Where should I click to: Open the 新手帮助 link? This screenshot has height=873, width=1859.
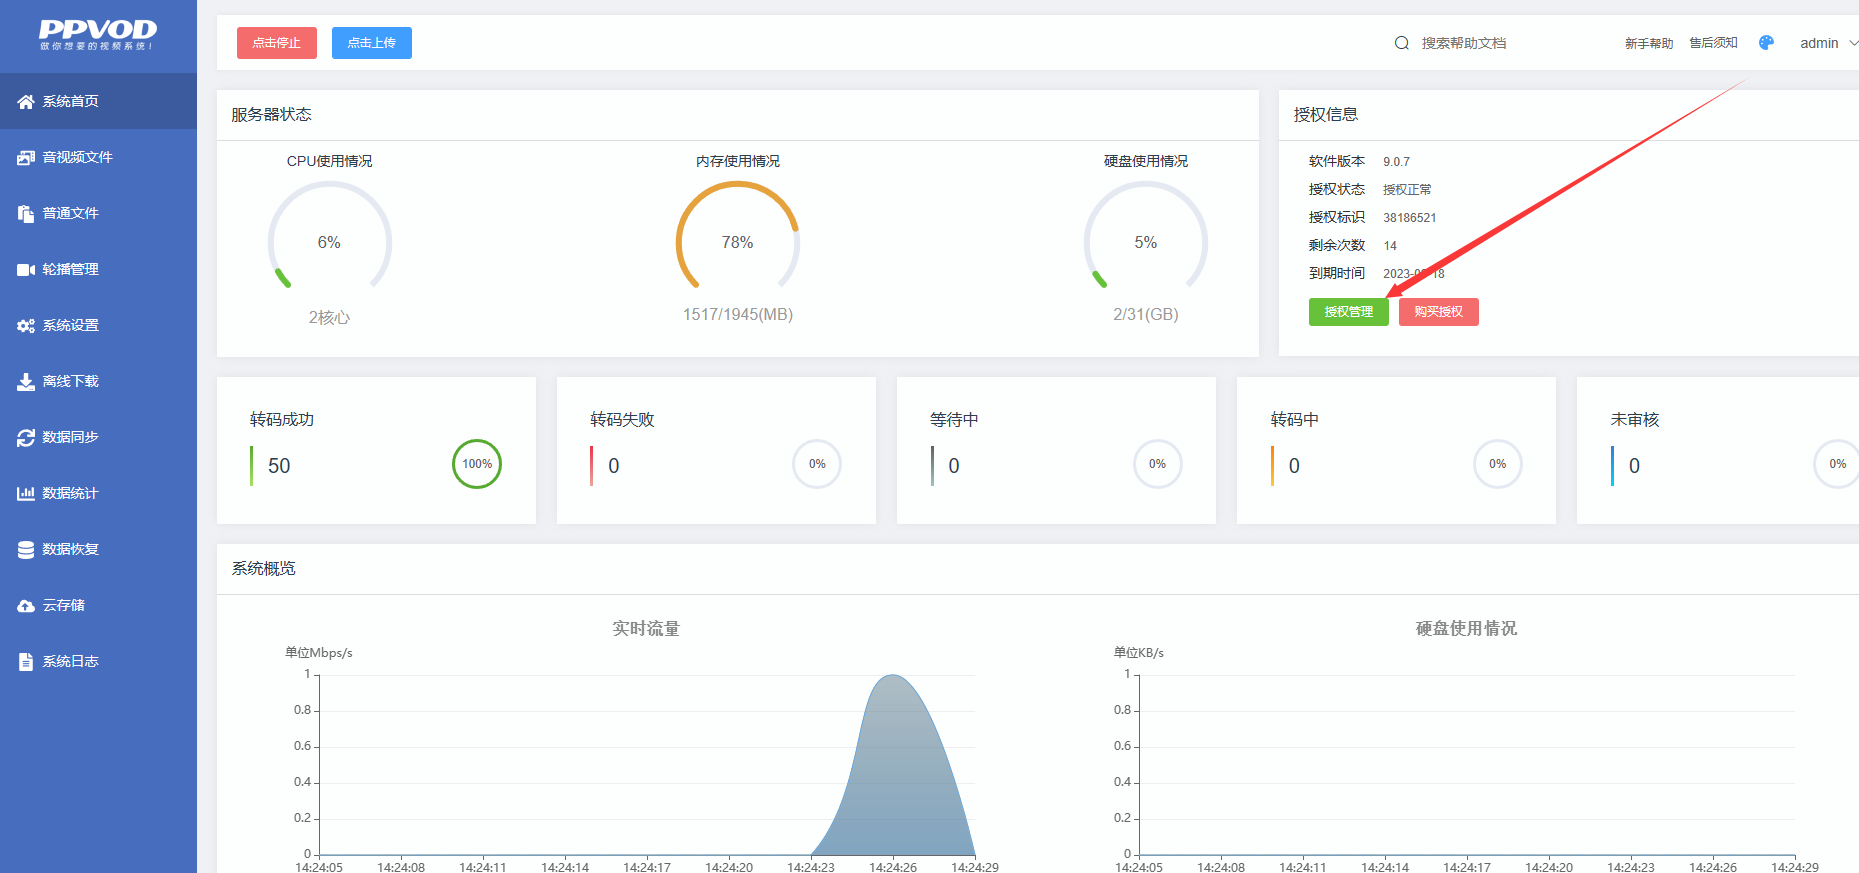[x=1649, y=43]
